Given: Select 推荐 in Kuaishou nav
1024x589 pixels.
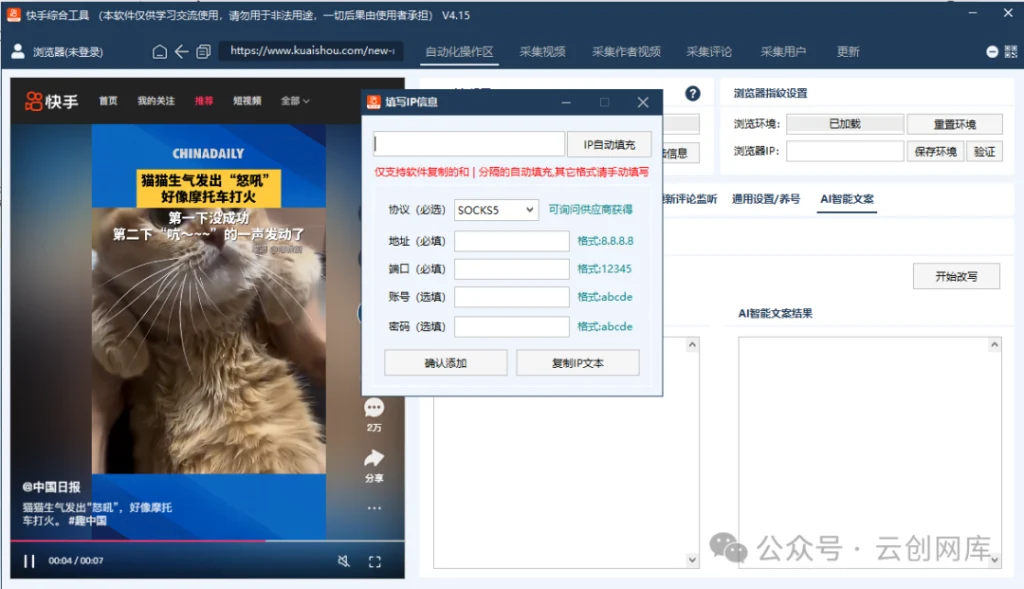Looking at the screenshot, I should point(204,101).
